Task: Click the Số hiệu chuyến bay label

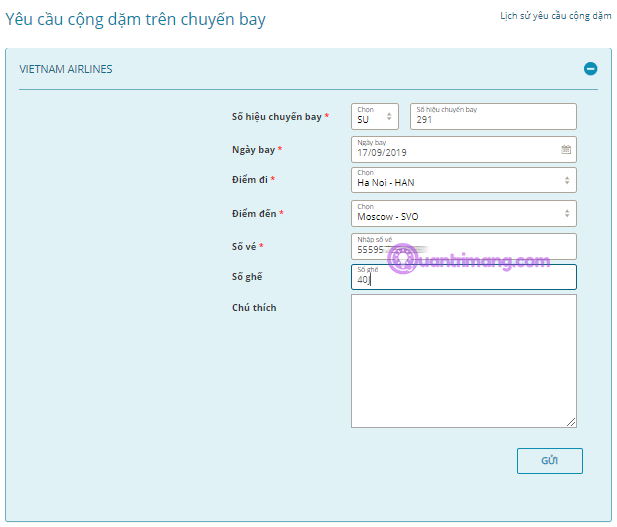Action: [x=280, y=117]
